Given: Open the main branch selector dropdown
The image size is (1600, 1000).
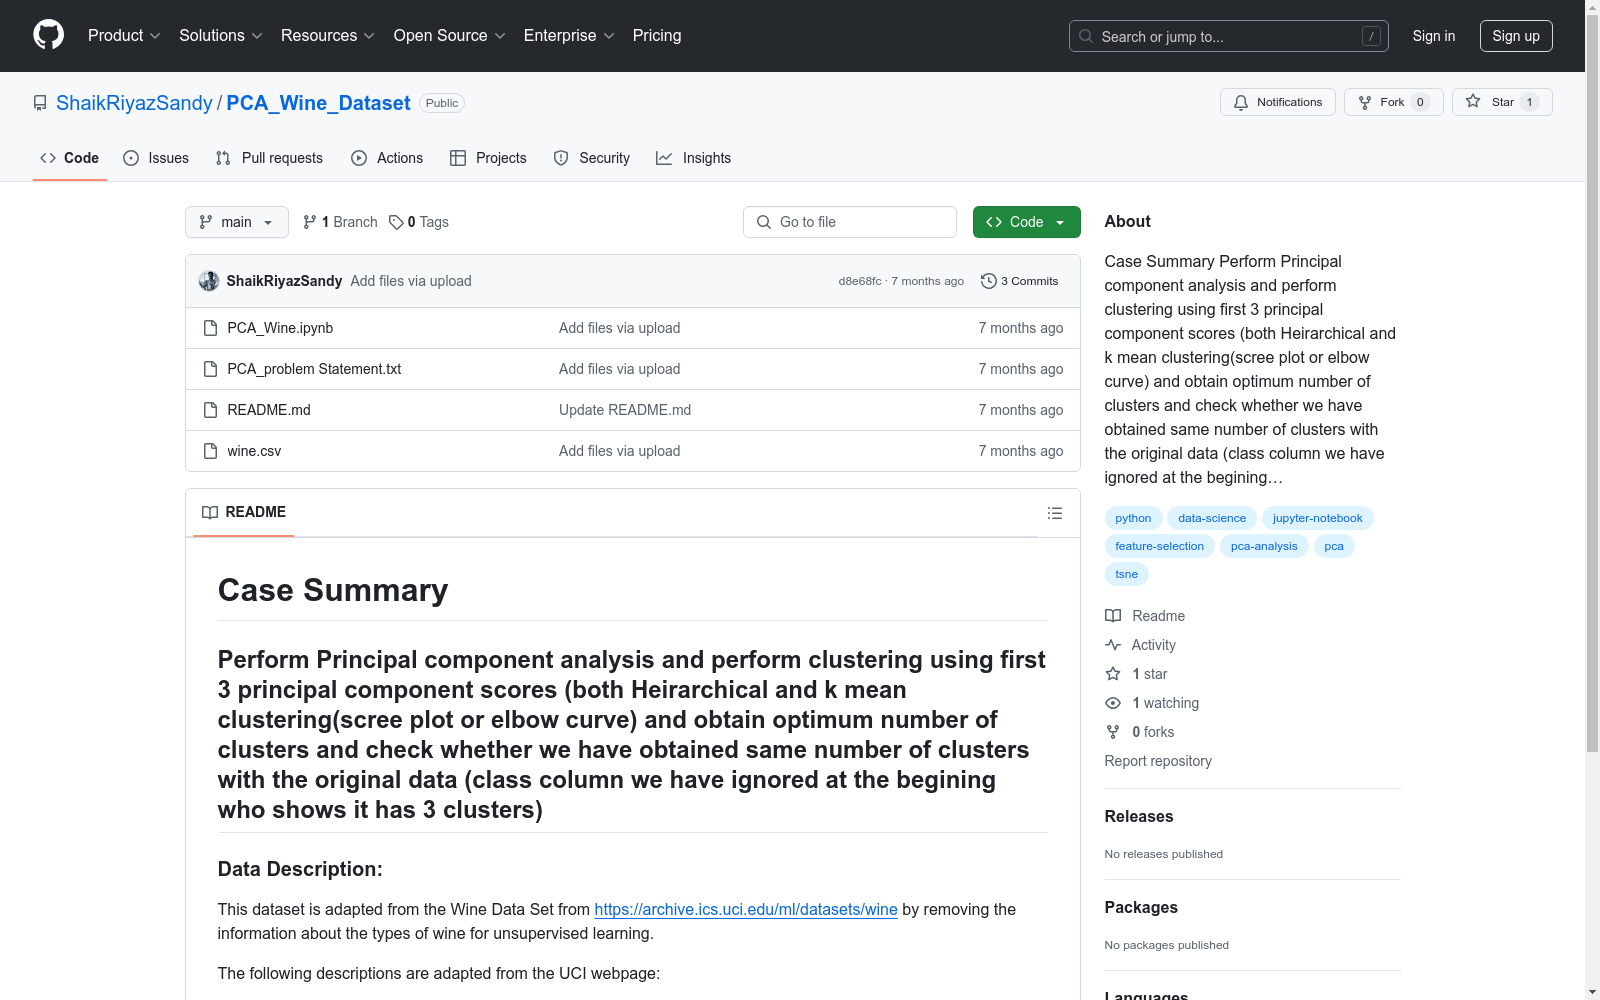Looking at the screenshot, I should click(237, 222).
